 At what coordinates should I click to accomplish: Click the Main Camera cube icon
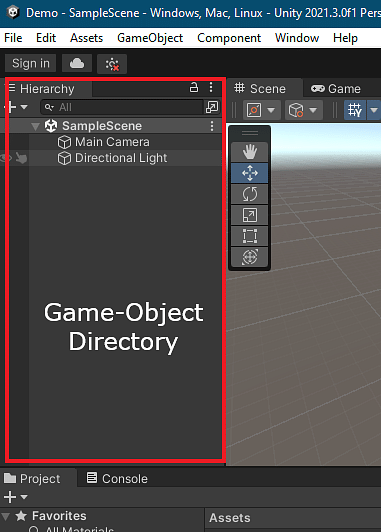(x=64, y=142)
